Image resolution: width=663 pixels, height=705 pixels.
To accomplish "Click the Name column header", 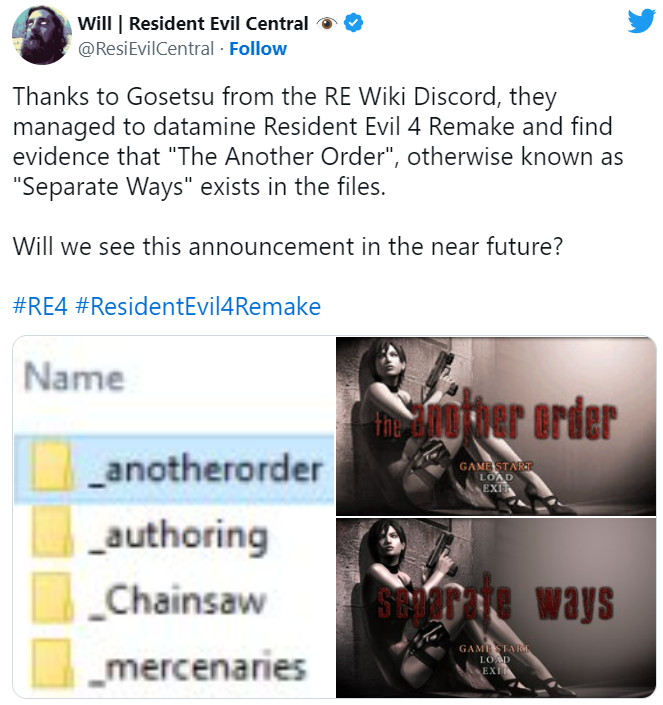I will tap(74, 377).
